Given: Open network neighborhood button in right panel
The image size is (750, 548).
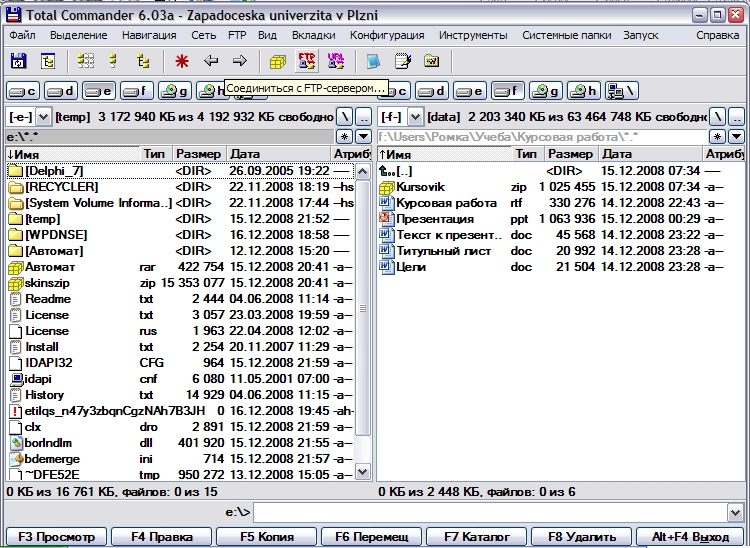Looking at the screenshot, I should click(x=622, y=91).
